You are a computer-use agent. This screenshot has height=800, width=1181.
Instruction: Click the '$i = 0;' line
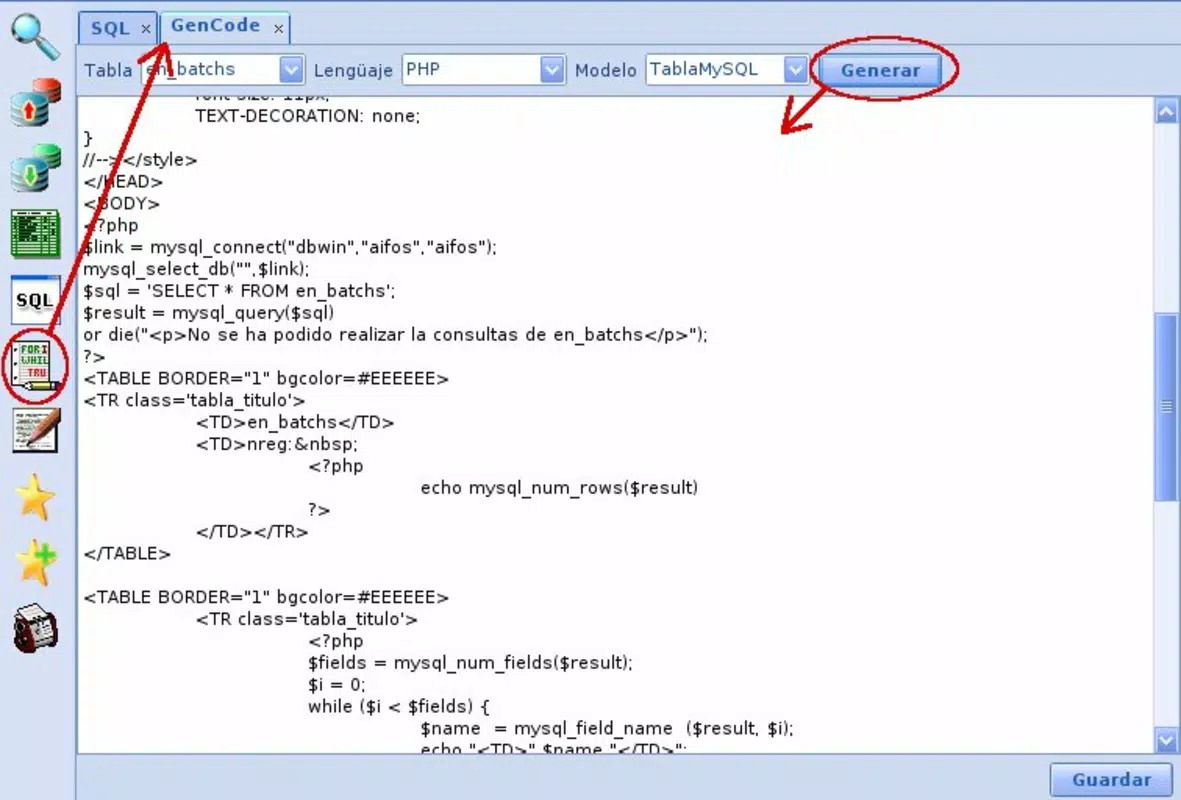336,684
